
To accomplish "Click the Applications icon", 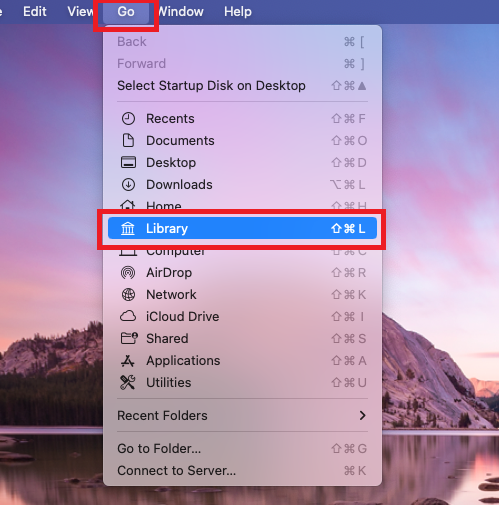I will tap(128, 361).
